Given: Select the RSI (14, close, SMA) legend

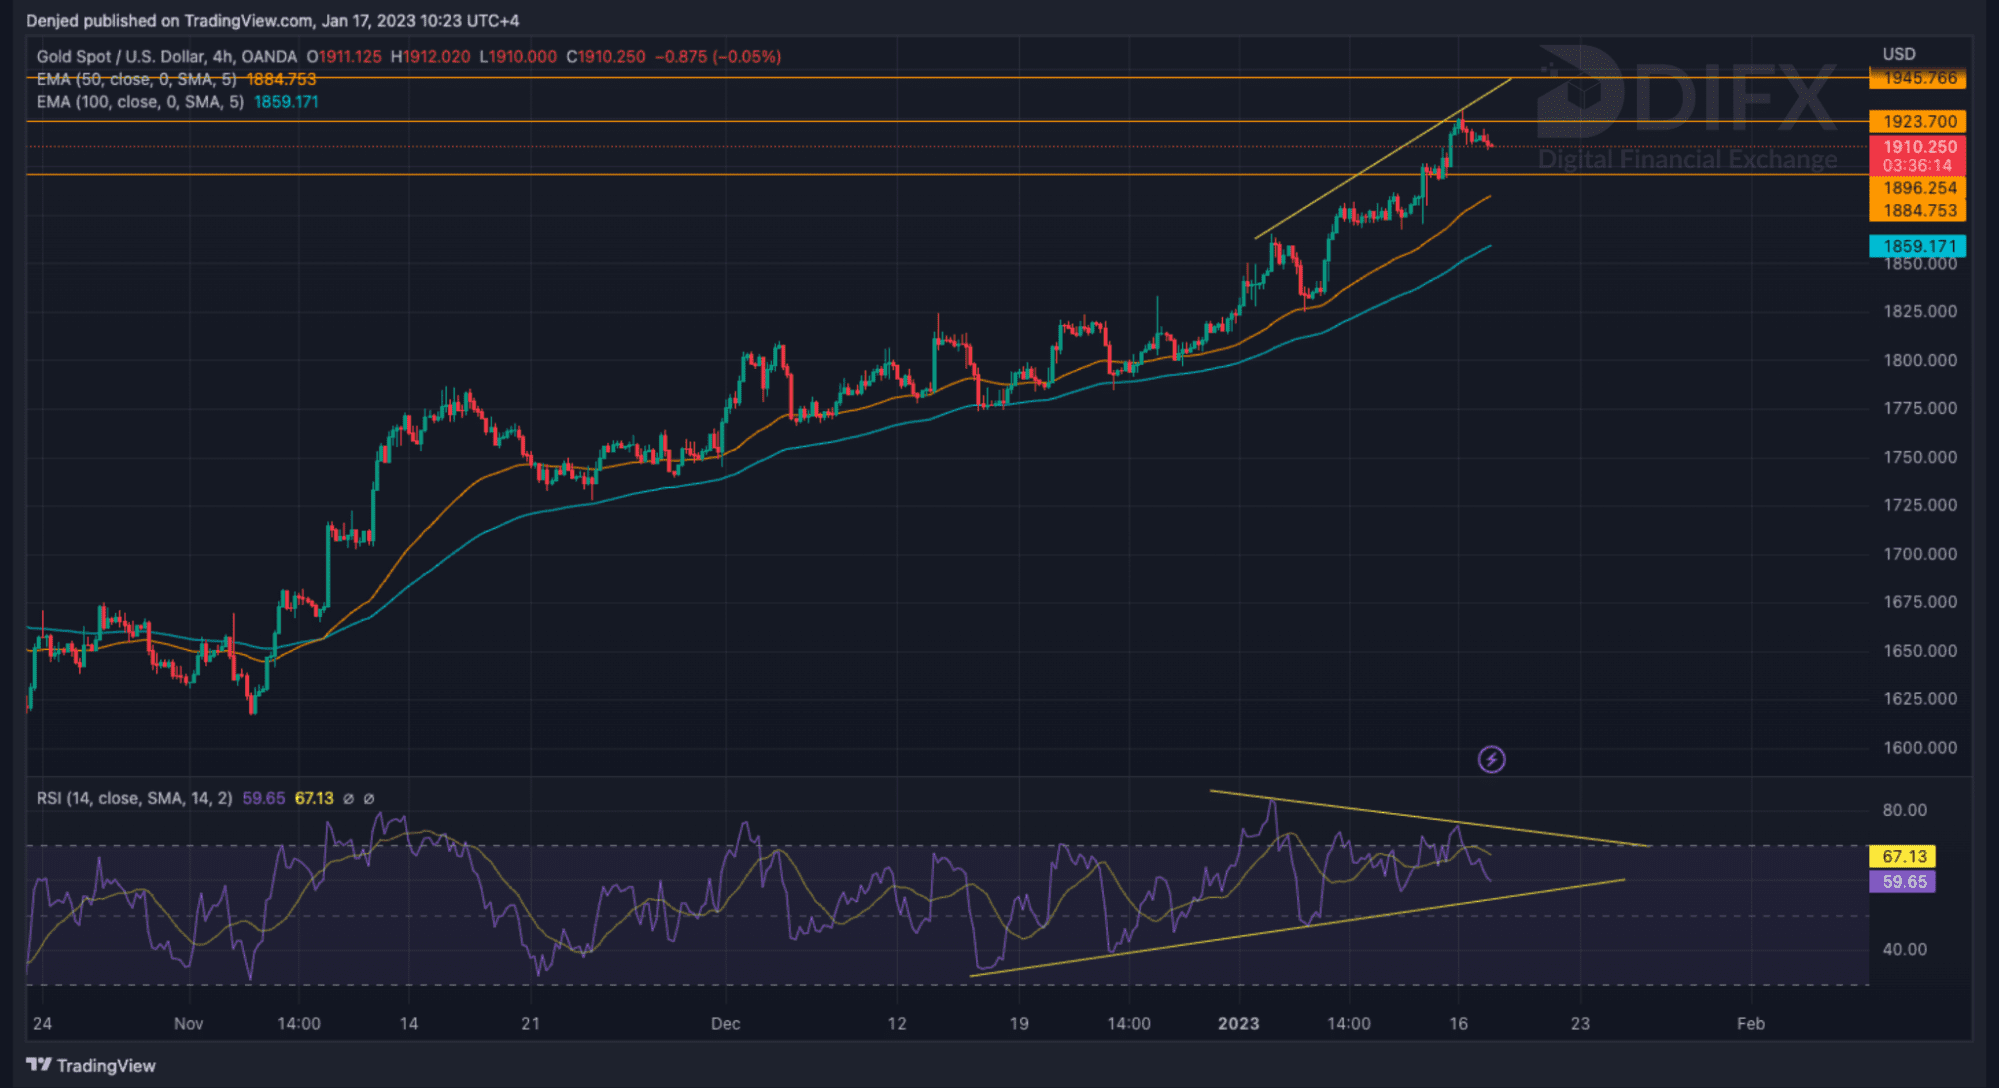Looking at the screenshot, I should click(134, 799).
